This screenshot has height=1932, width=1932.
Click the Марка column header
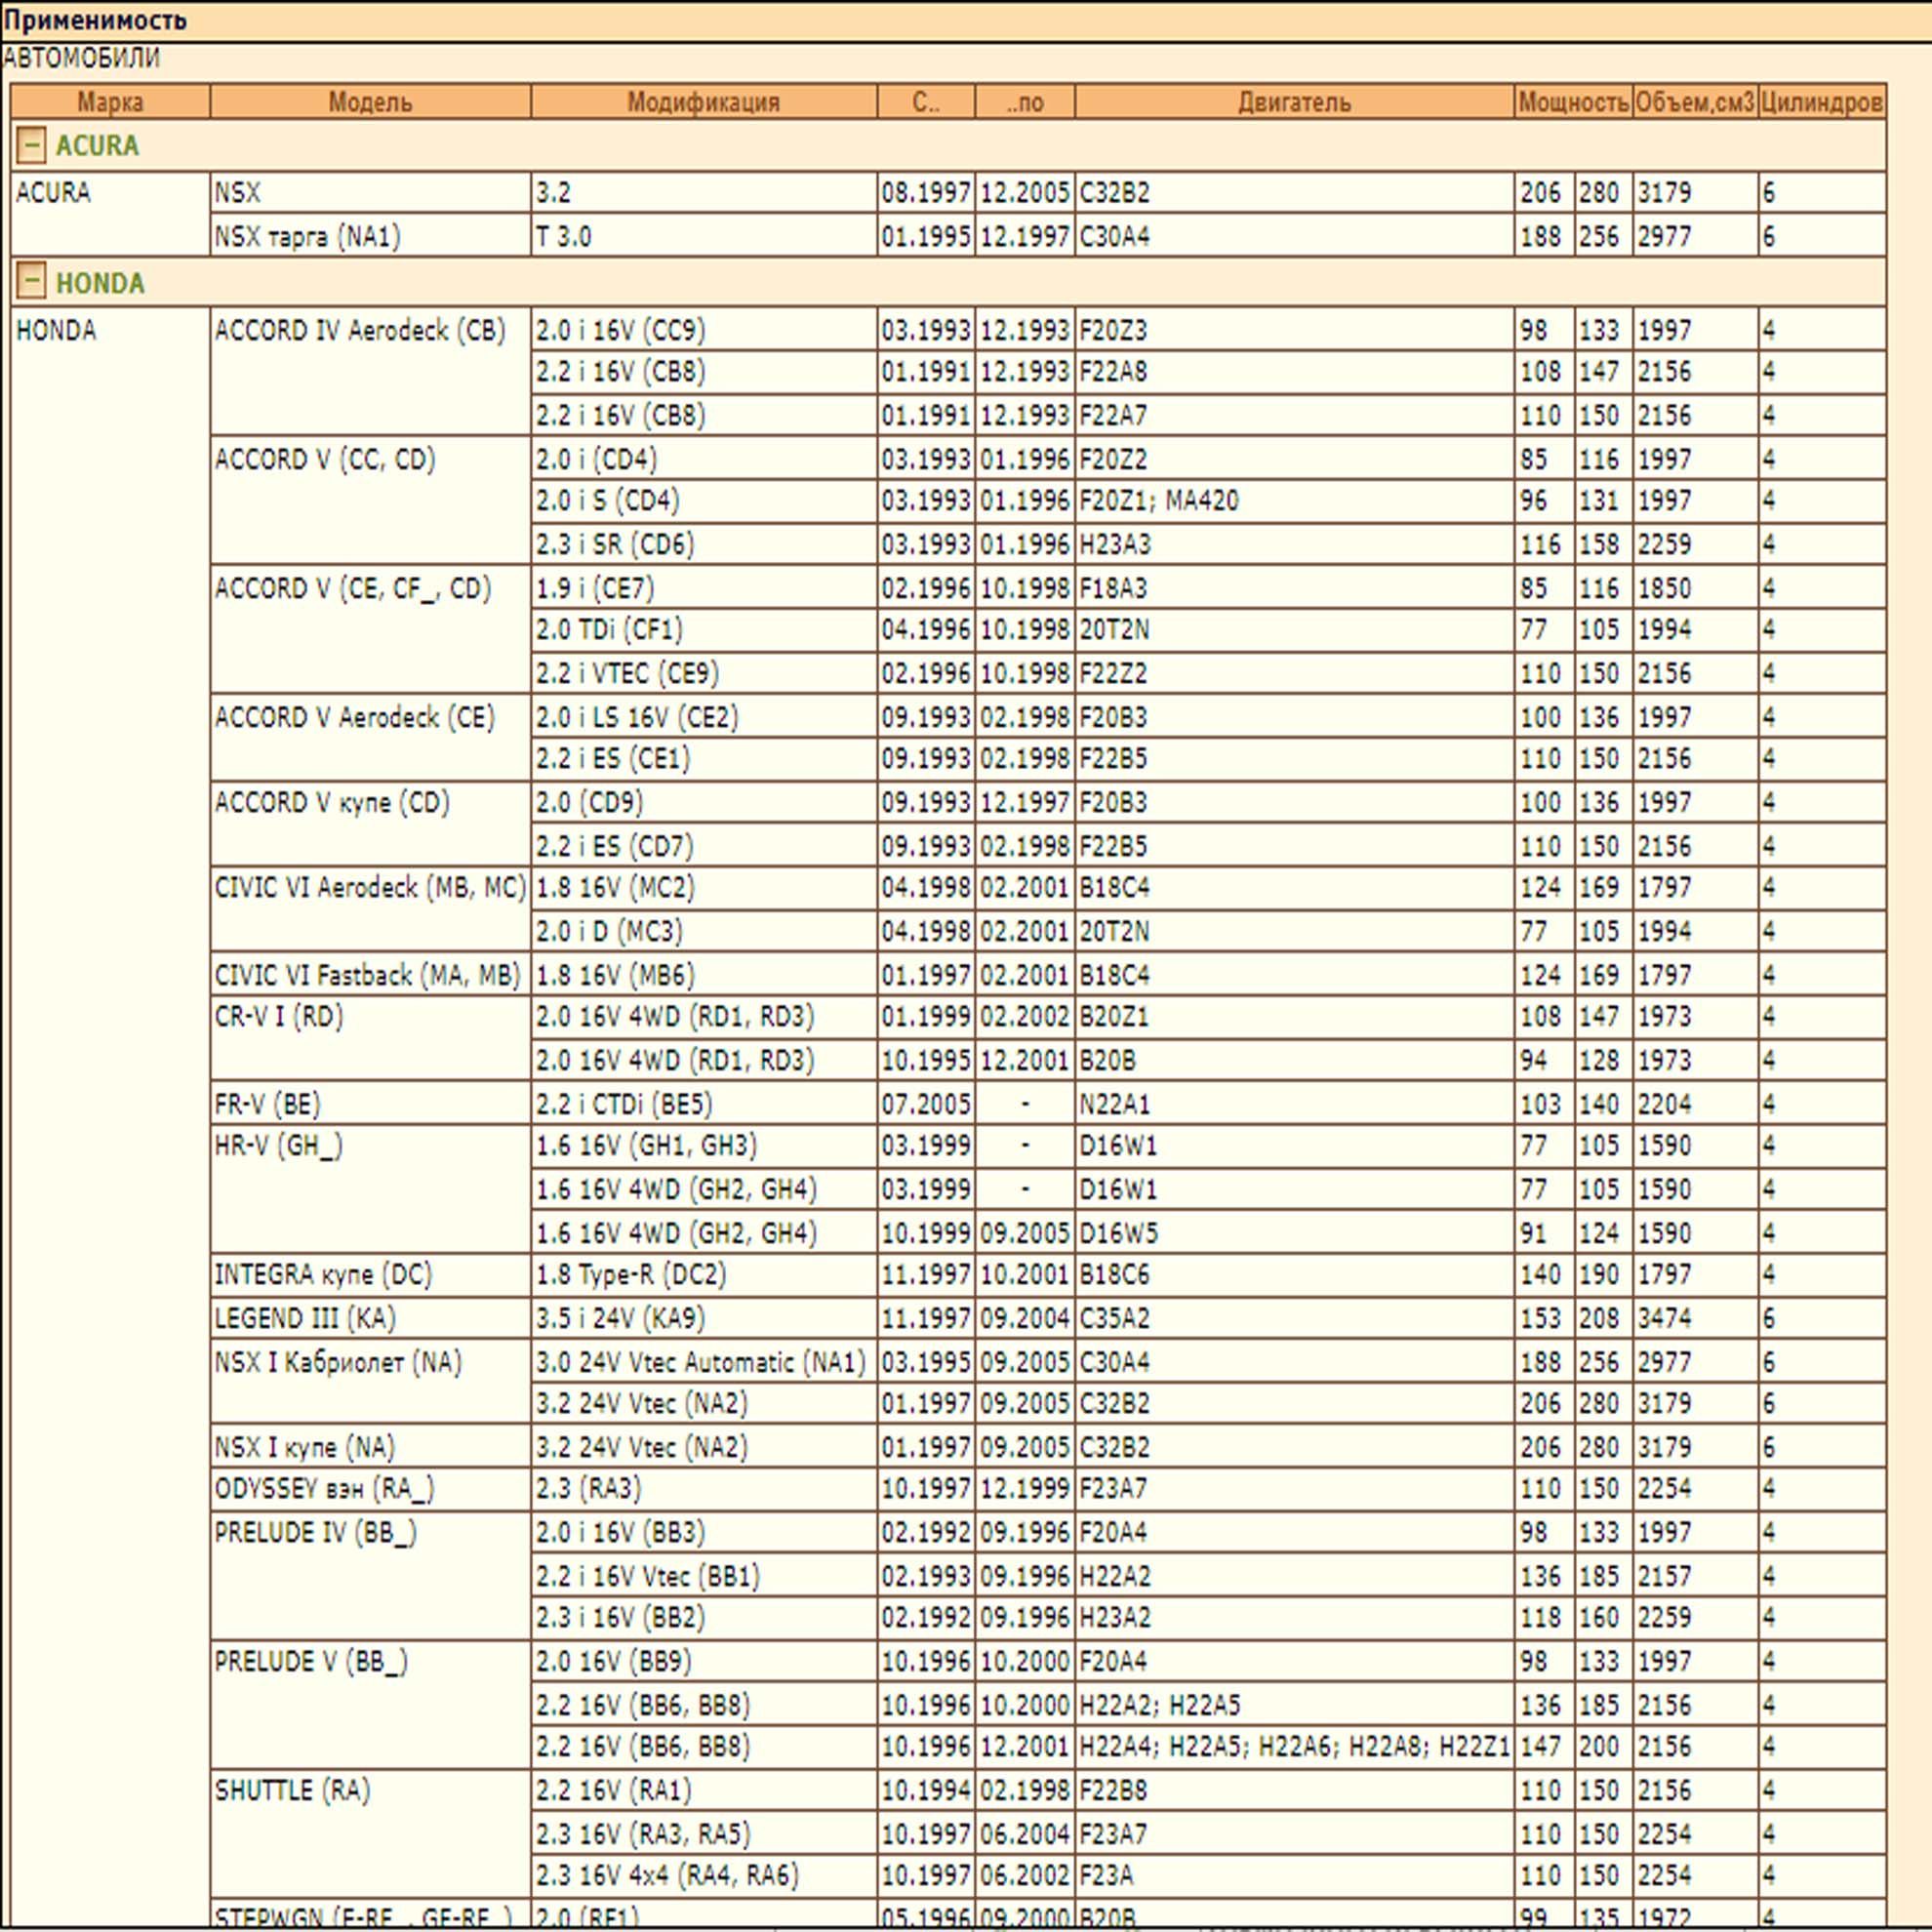pyautogui.click(x=110, y=102)
